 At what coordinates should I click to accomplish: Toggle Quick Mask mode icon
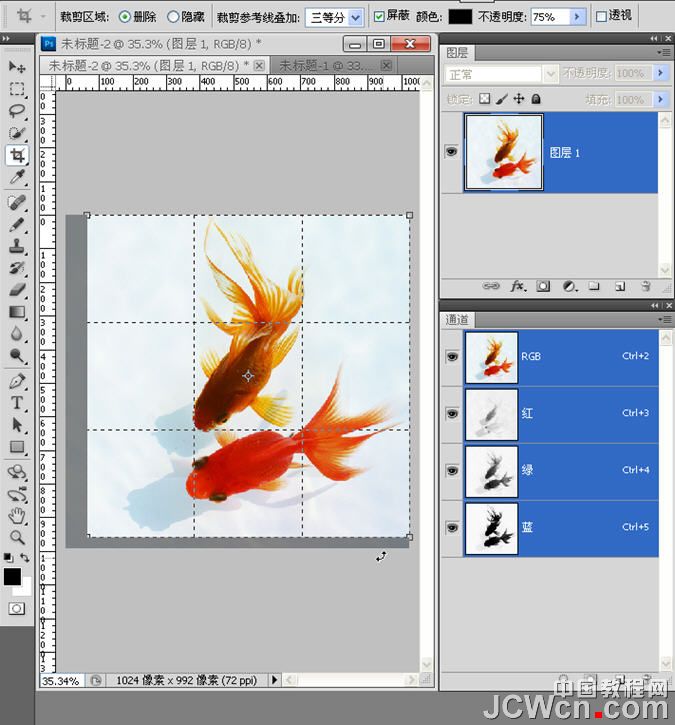click(x=17, y=608)
